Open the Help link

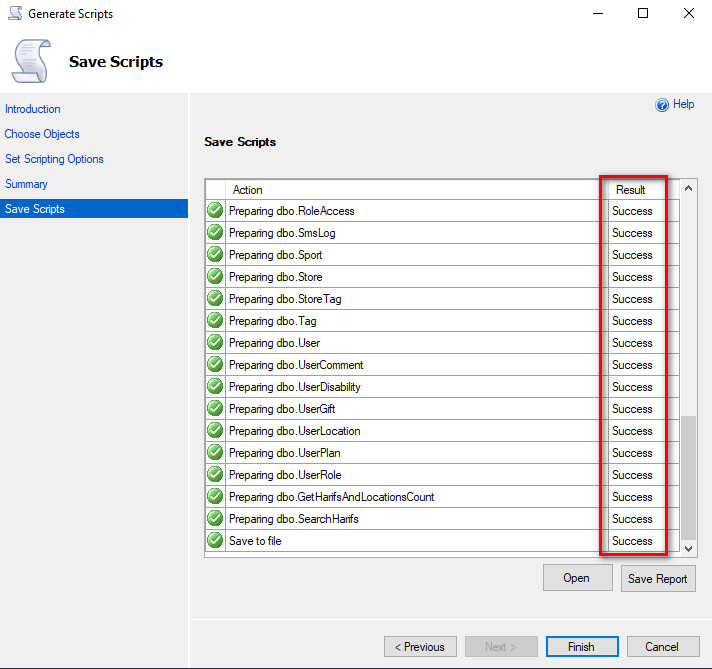[x=683, y=104]
